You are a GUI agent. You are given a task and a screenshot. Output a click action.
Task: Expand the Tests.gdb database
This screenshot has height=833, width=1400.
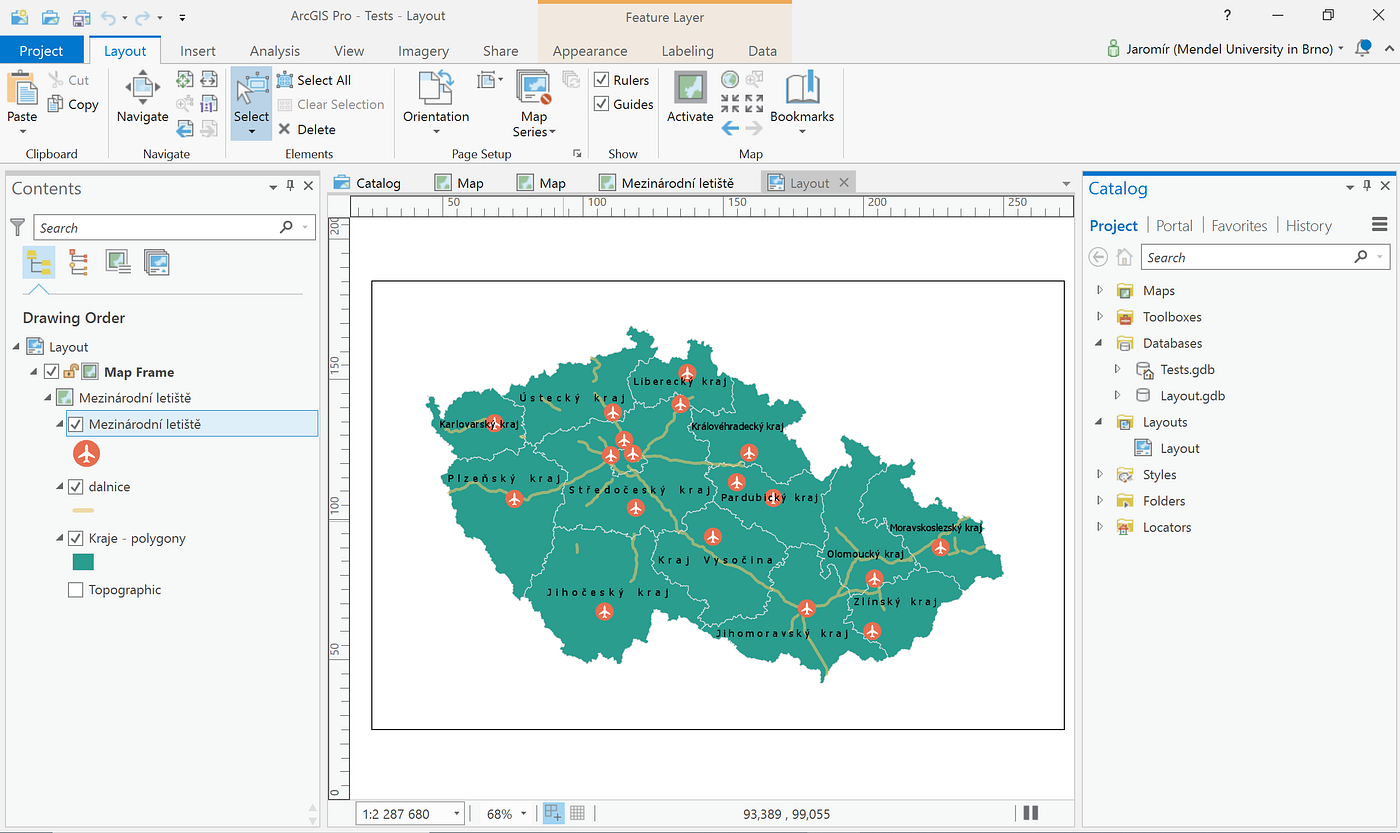pyautogui.click(x=1117, y=369)
